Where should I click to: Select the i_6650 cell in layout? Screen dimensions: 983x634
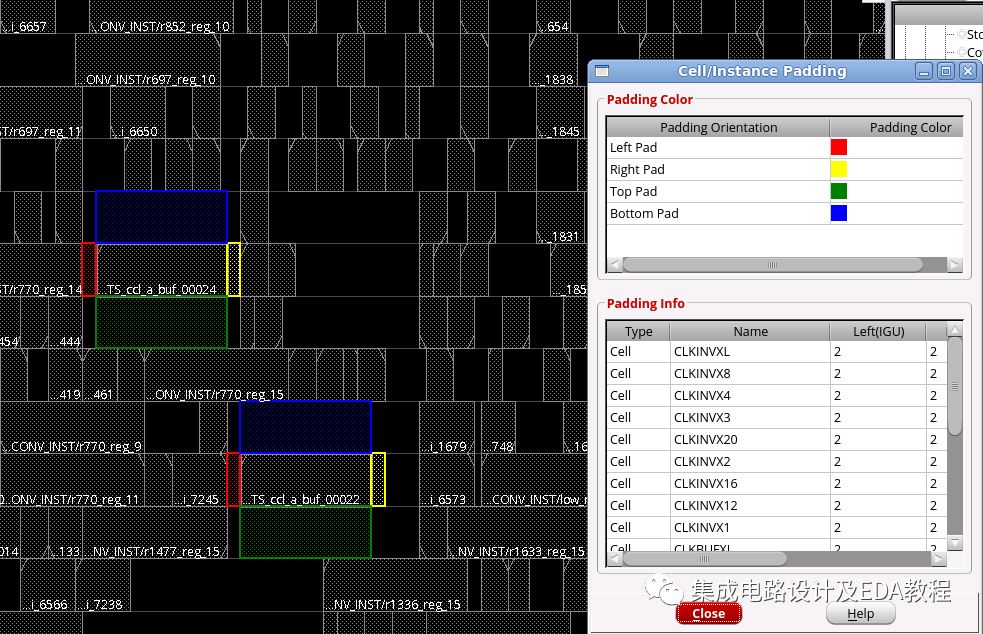(x=138, y=112)
